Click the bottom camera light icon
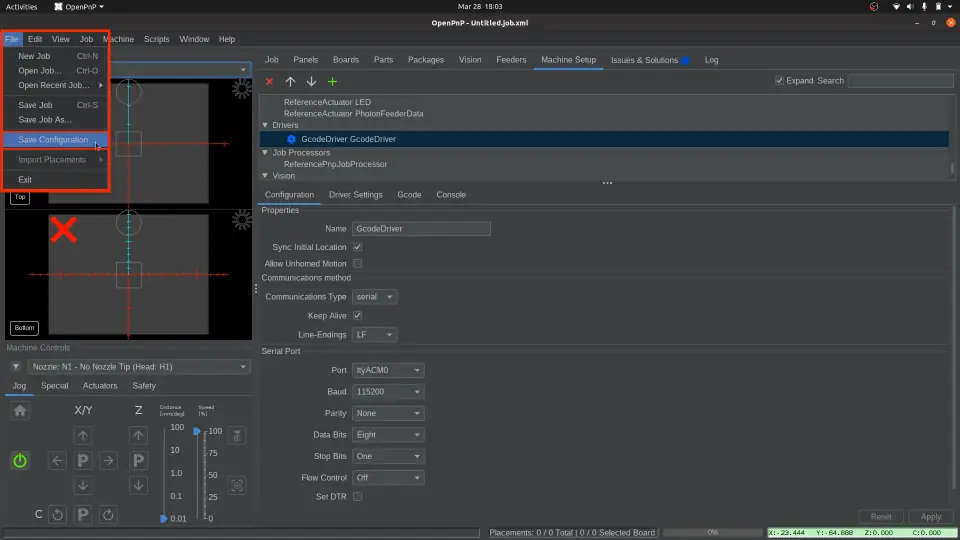The width and height of the screenshot is (960, 540). [242, 220]
